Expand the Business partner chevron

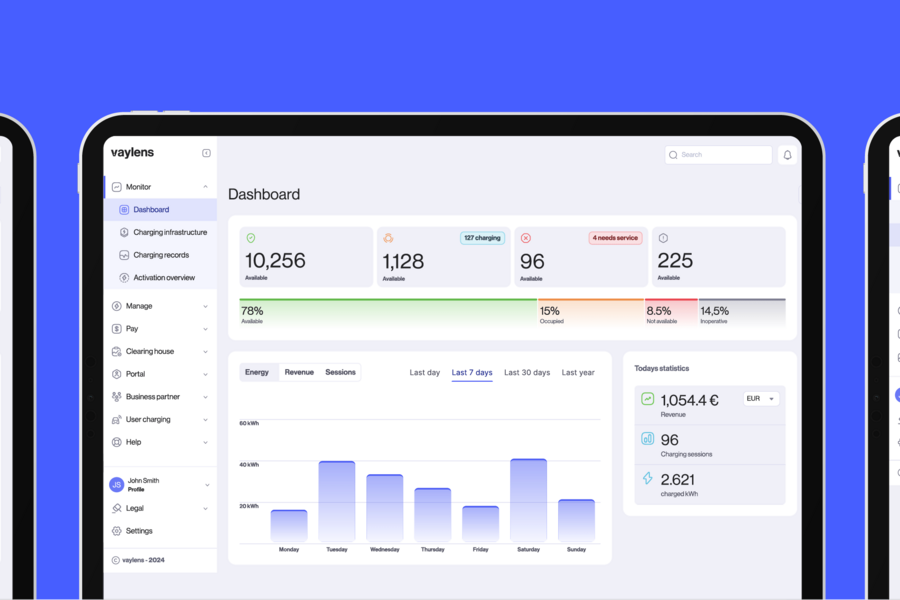point(205,397)
